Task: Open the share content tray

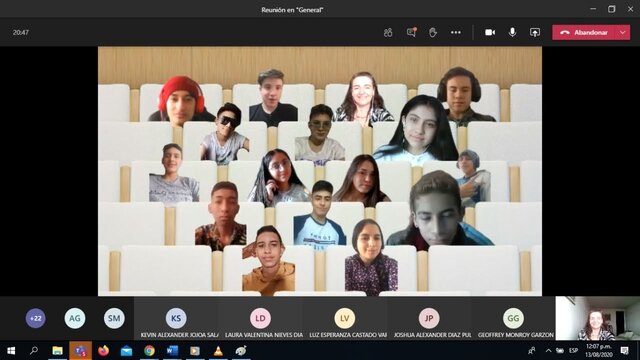Action: [x=535, y=32]
